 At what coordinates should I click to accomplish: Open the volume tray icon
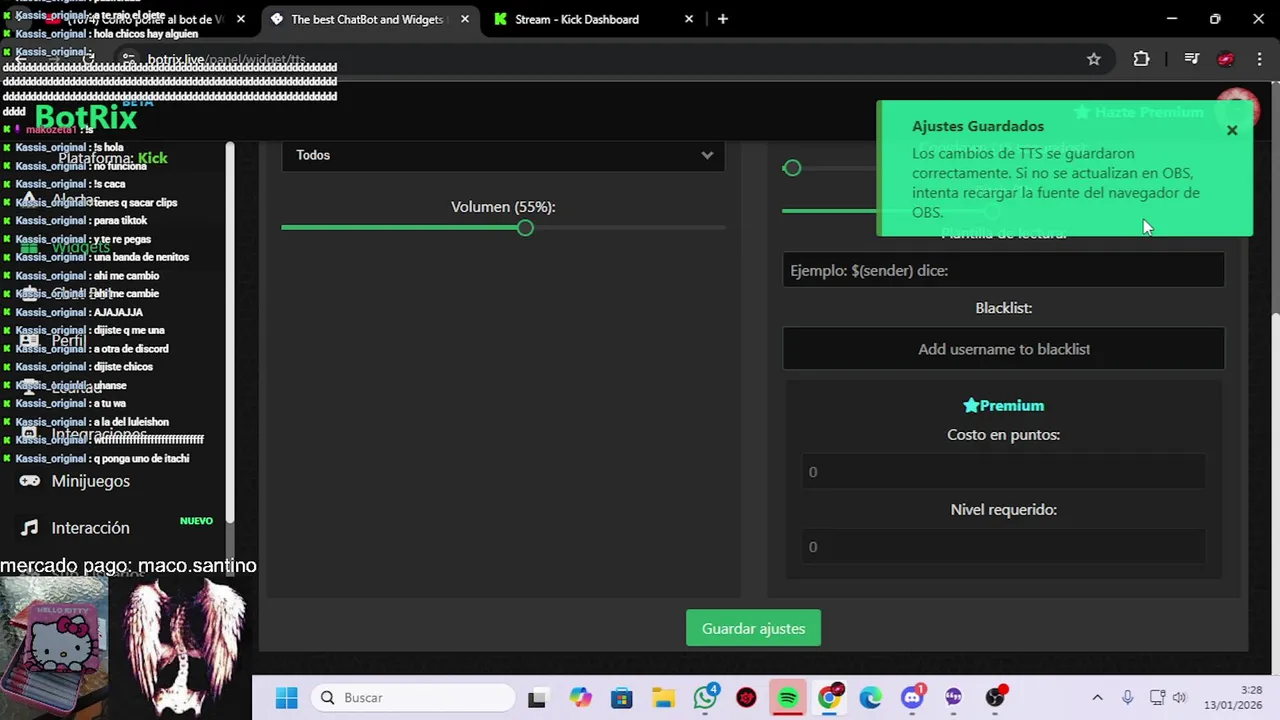tap(1180, 698)
